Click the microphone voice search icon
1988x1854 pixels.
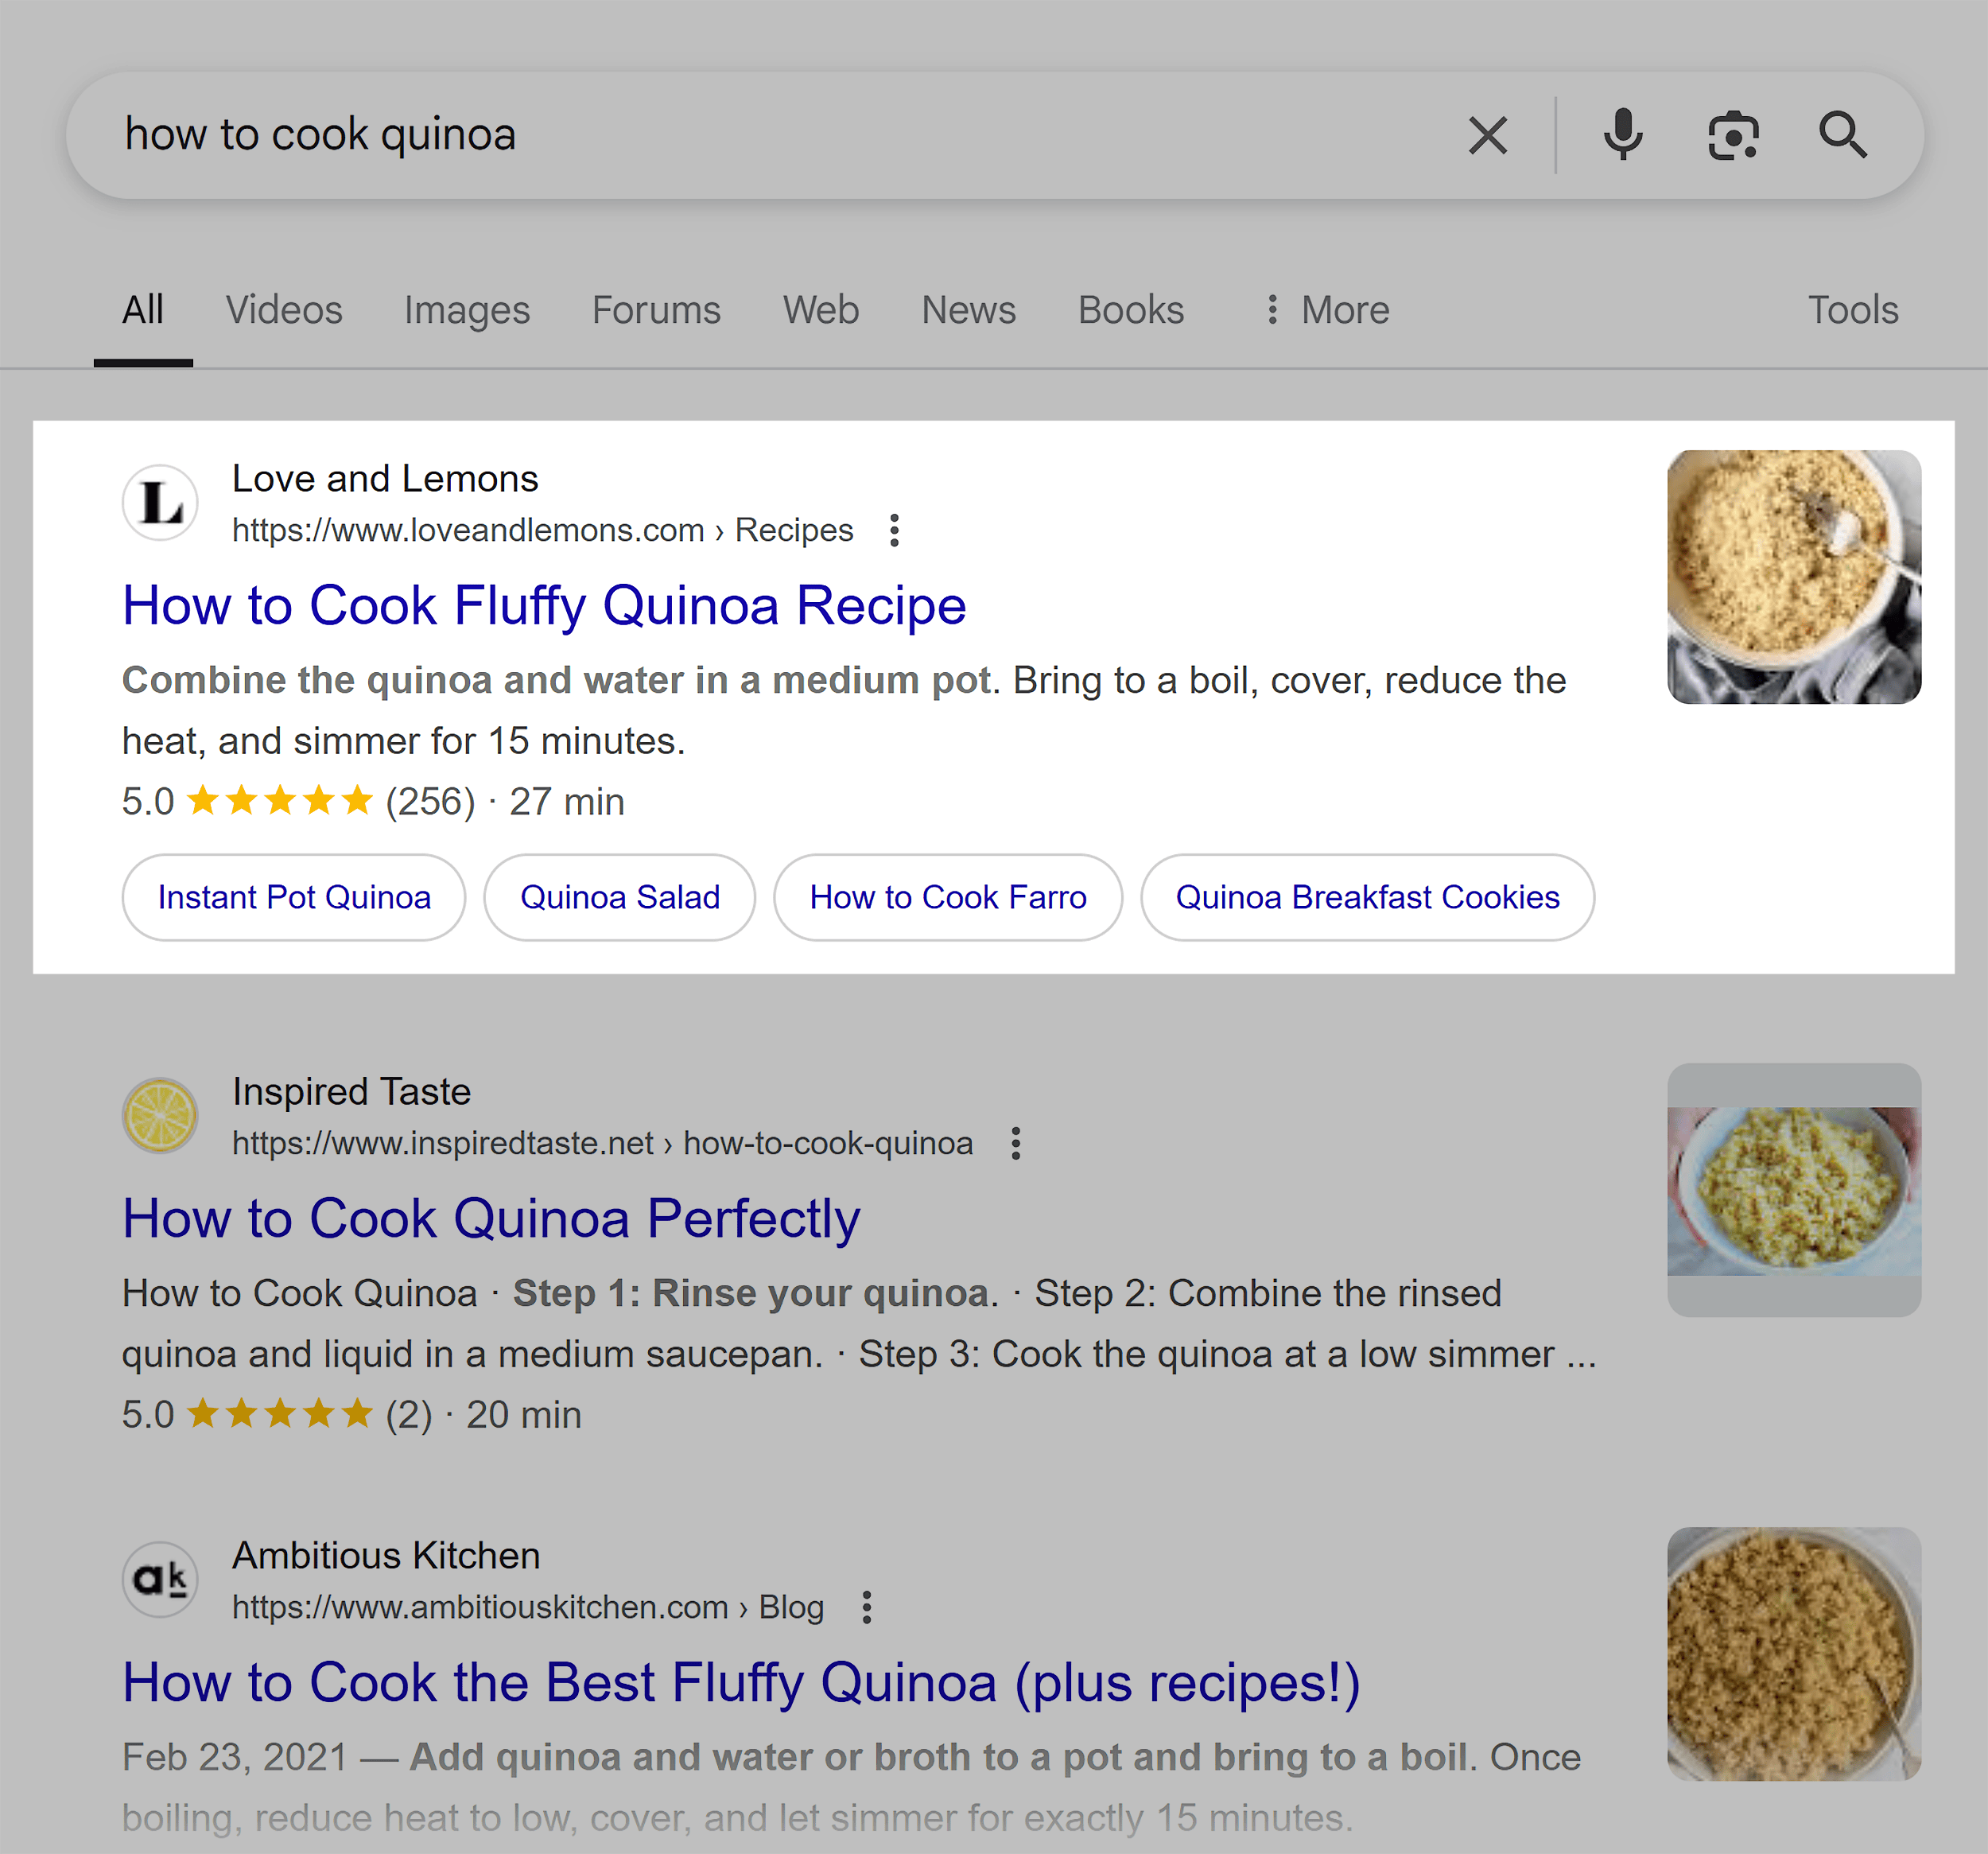click(x=1622, y=134)
